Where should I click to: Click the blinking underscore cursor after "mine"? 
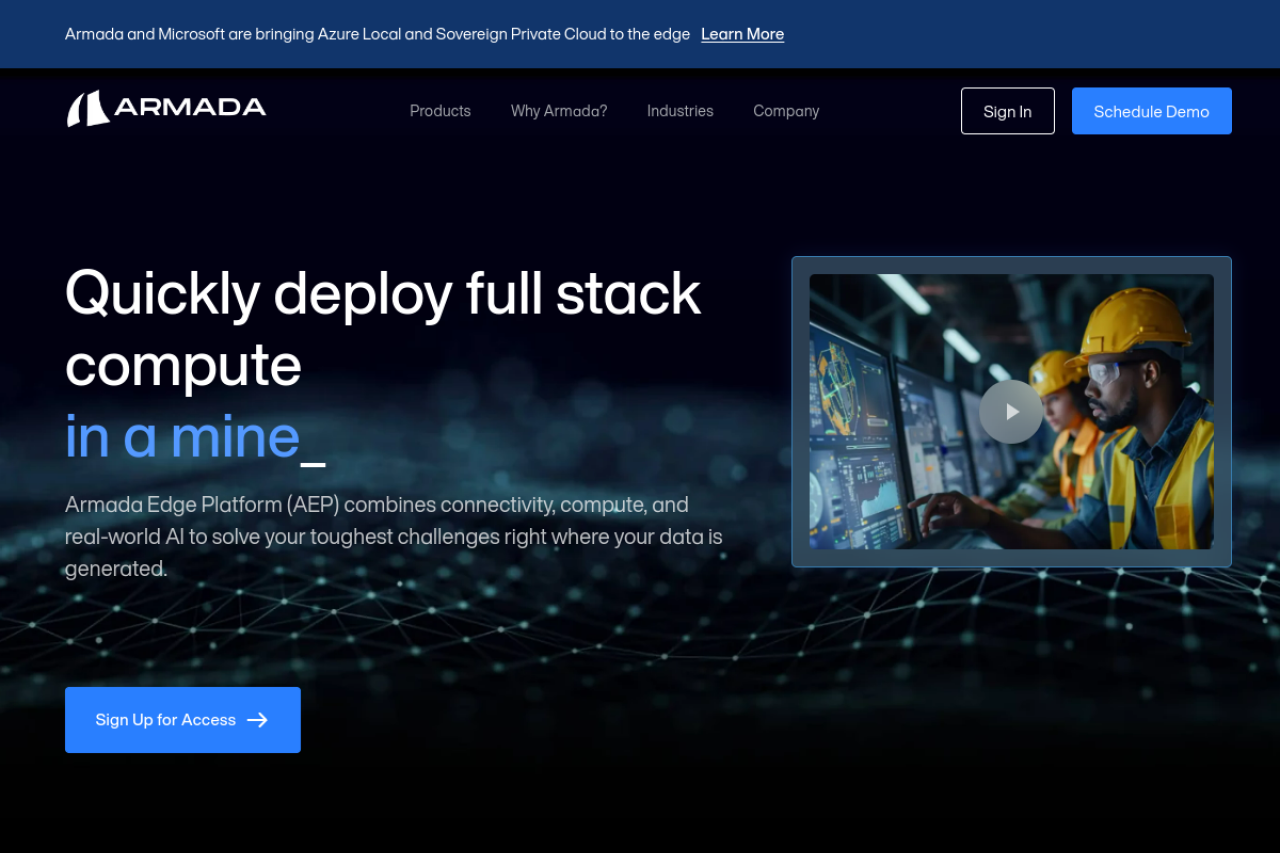(313, 462)
